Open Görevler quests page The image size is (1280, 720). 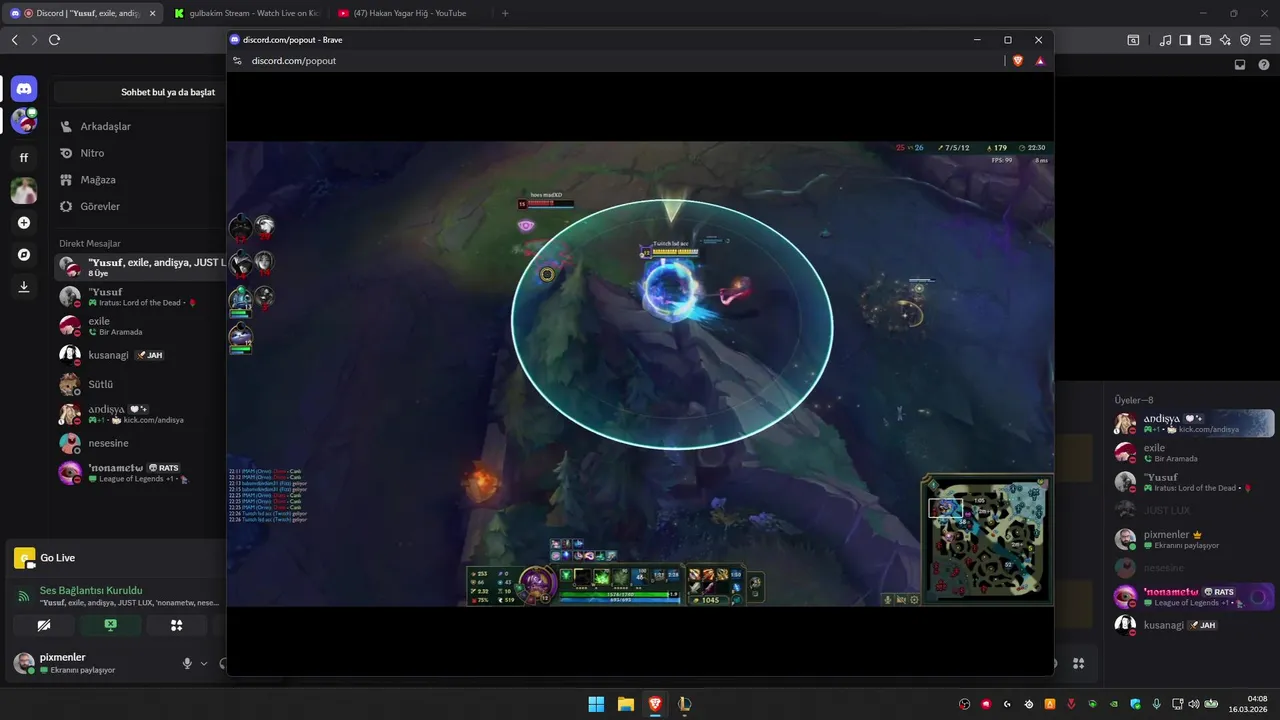pos(140,206)
